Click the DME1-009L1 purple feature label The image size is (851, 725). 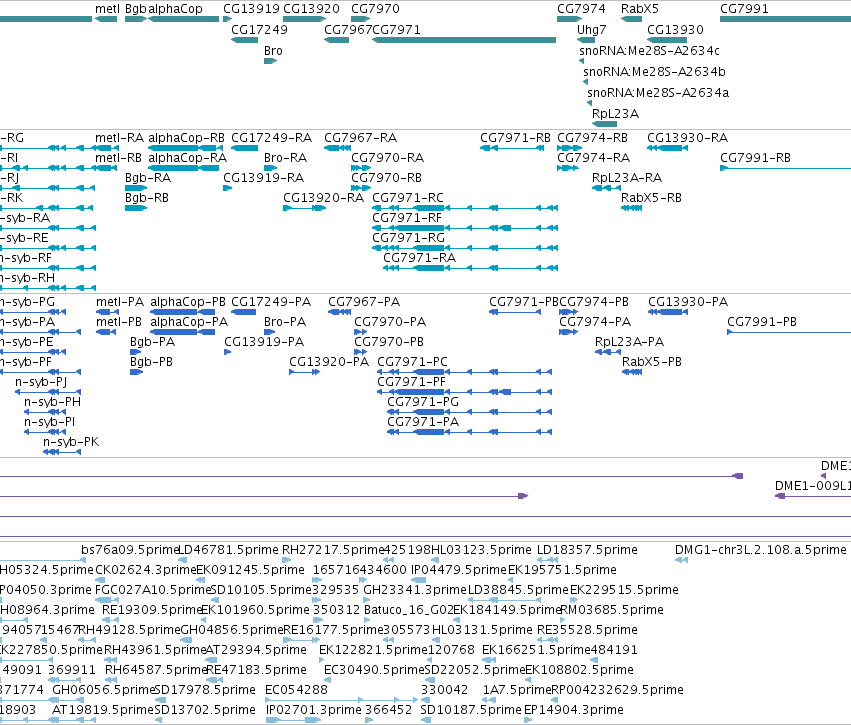tap(812, 486)
